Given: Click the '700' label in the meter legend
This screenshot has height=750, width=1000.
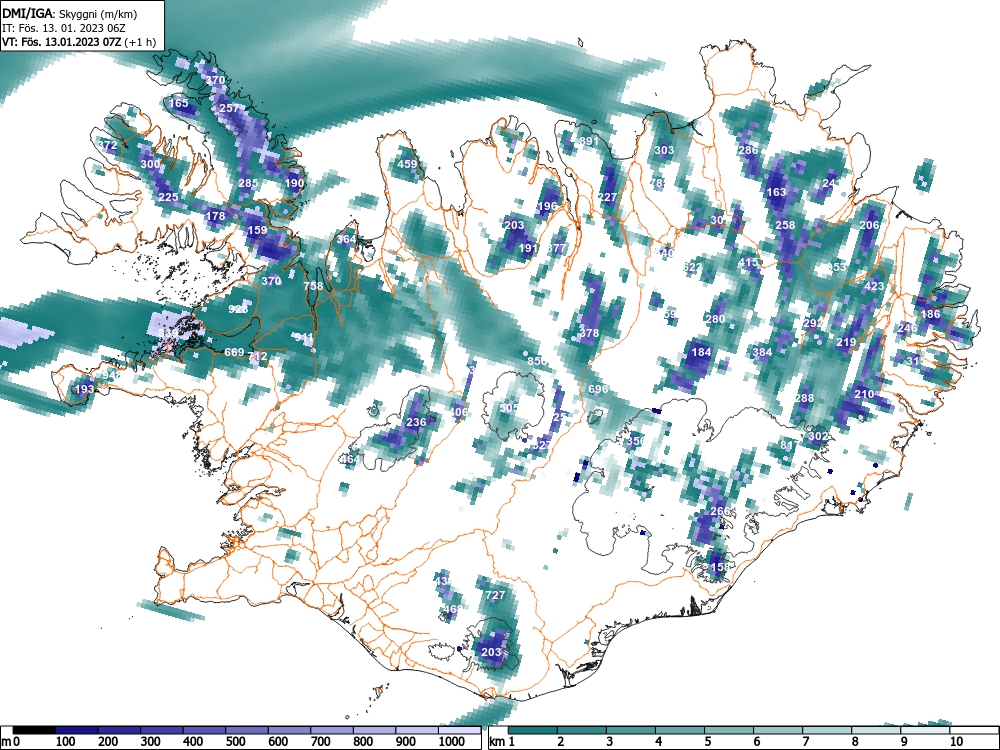Looking at the screenshot, I should point(320,742).
